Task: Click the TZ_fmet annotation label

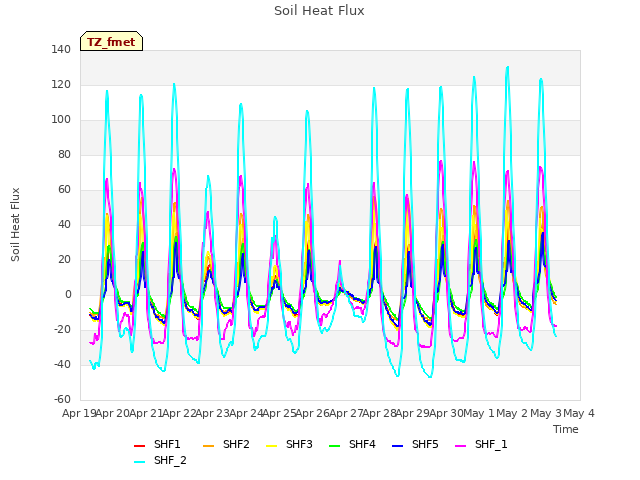Action: [111, 42]
